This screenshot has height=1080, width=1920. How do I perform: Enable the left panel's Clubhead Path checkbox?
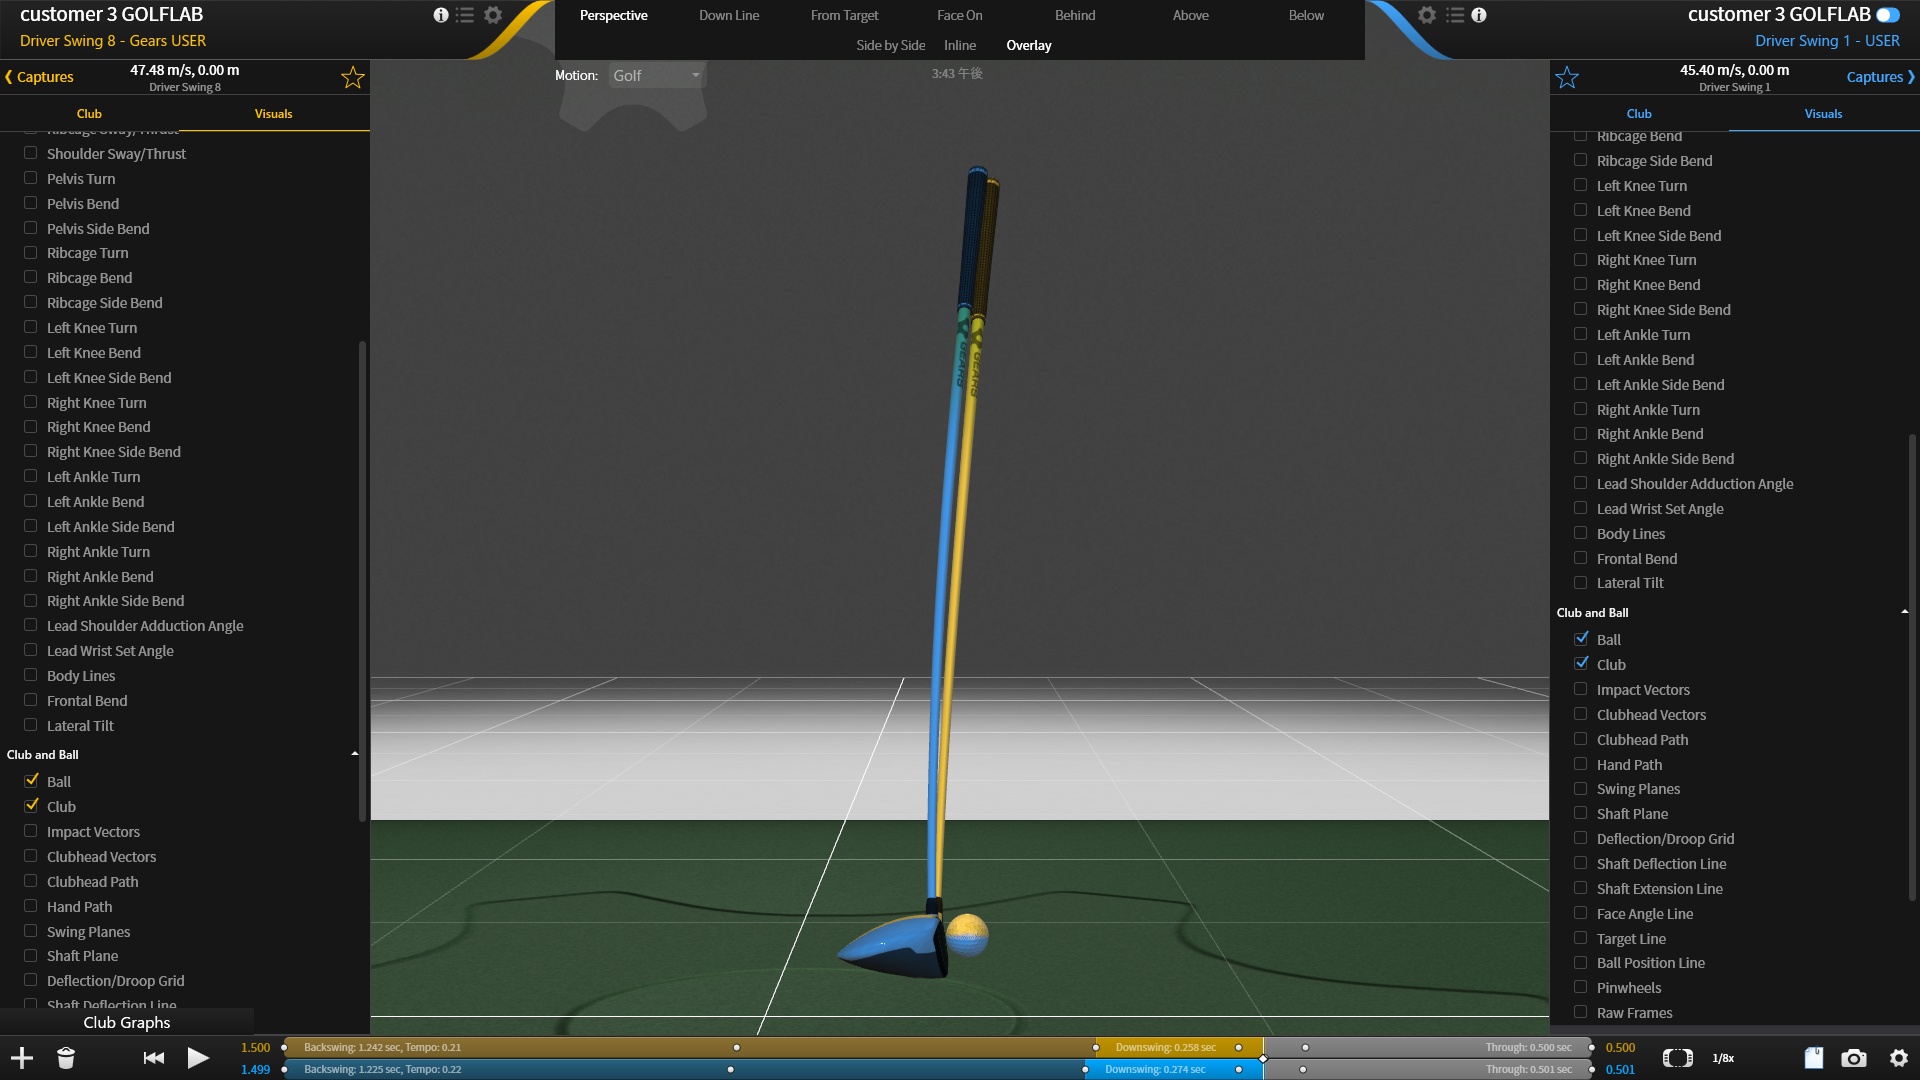(31, 881)
